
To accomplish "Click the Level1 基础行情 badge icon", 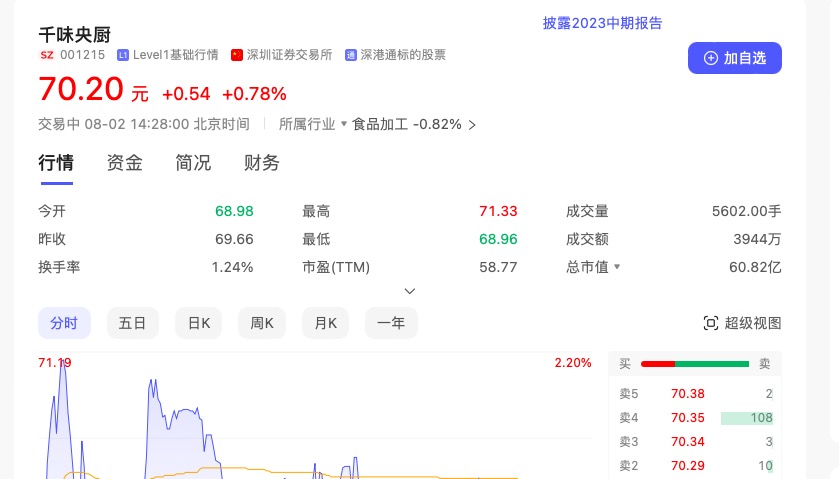I will point(123,55).
